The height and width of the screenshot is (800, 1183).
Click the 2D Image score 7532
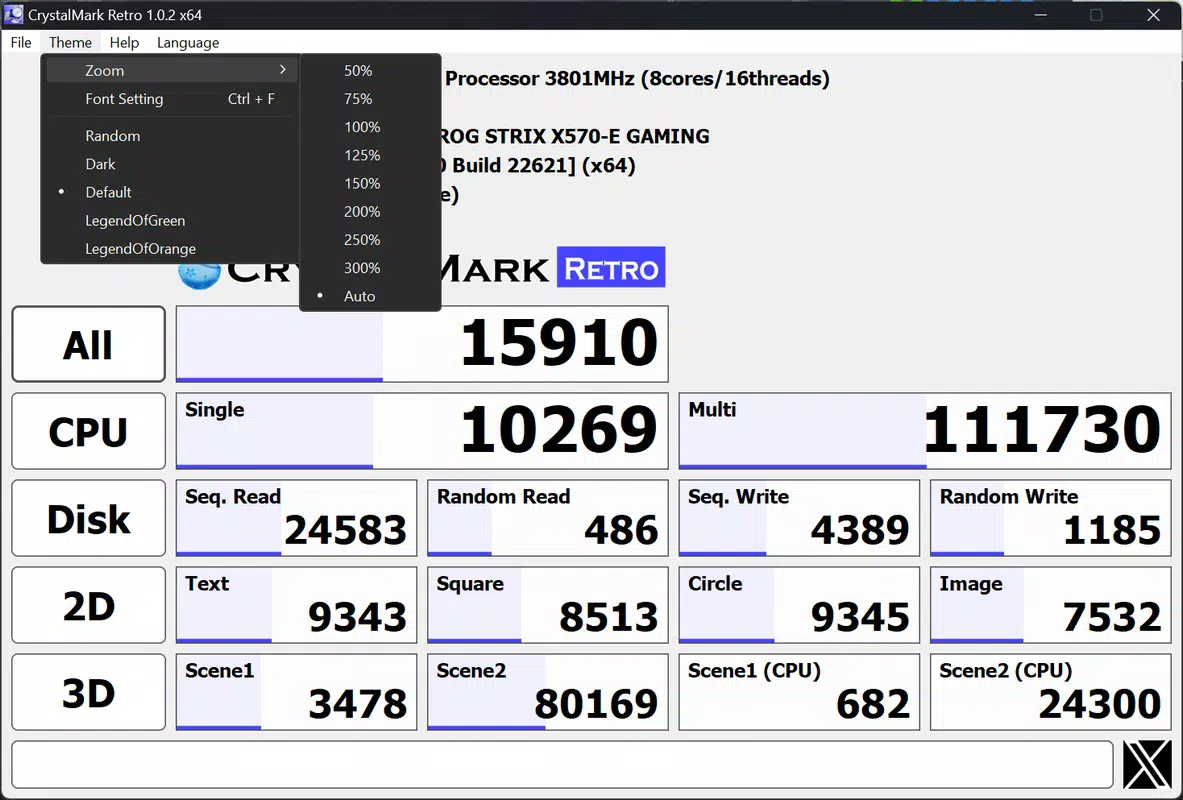[1051, 605]
